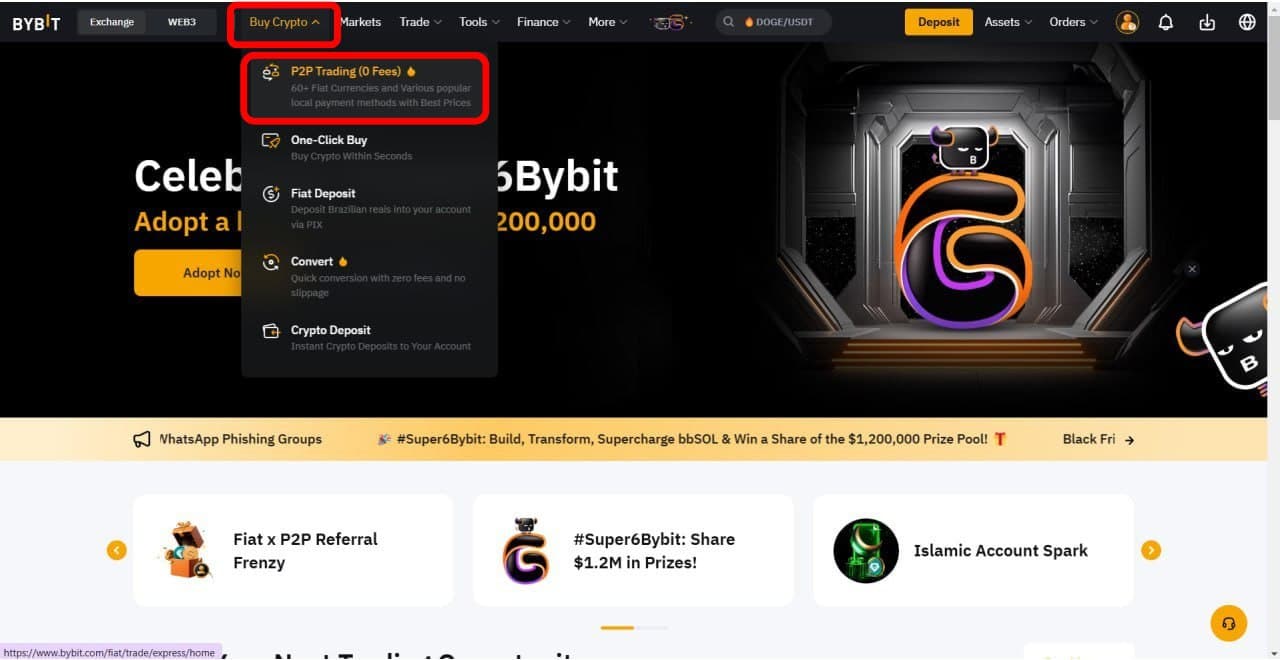
Task: Click the desktop app download icon
Action: (x=1206, y=21)
